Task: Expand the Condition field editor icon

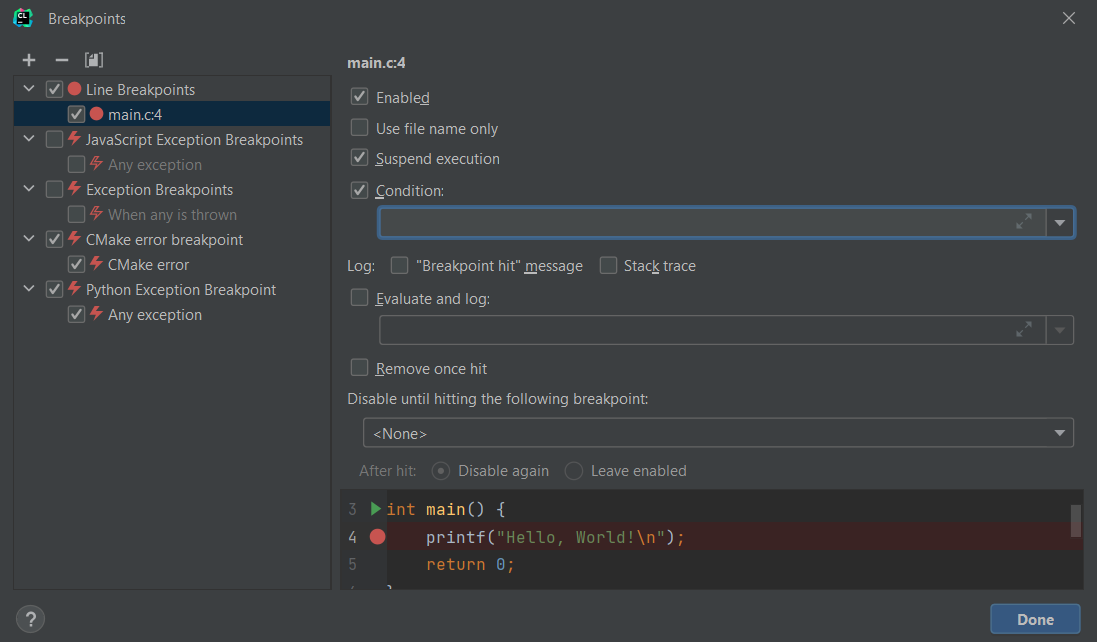Action: pyautogui.click(x=1024, y=222)
